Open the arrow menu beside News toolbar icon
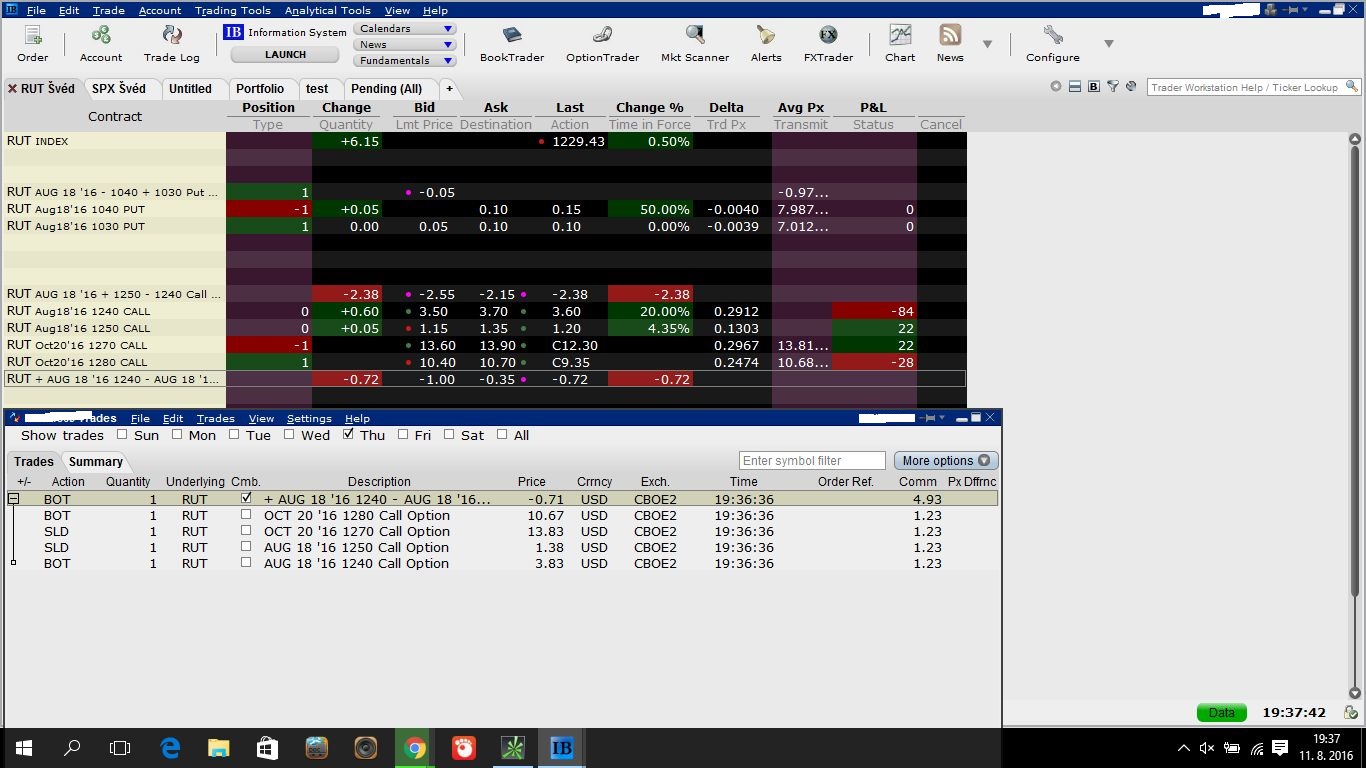 (x=987, y=44)
